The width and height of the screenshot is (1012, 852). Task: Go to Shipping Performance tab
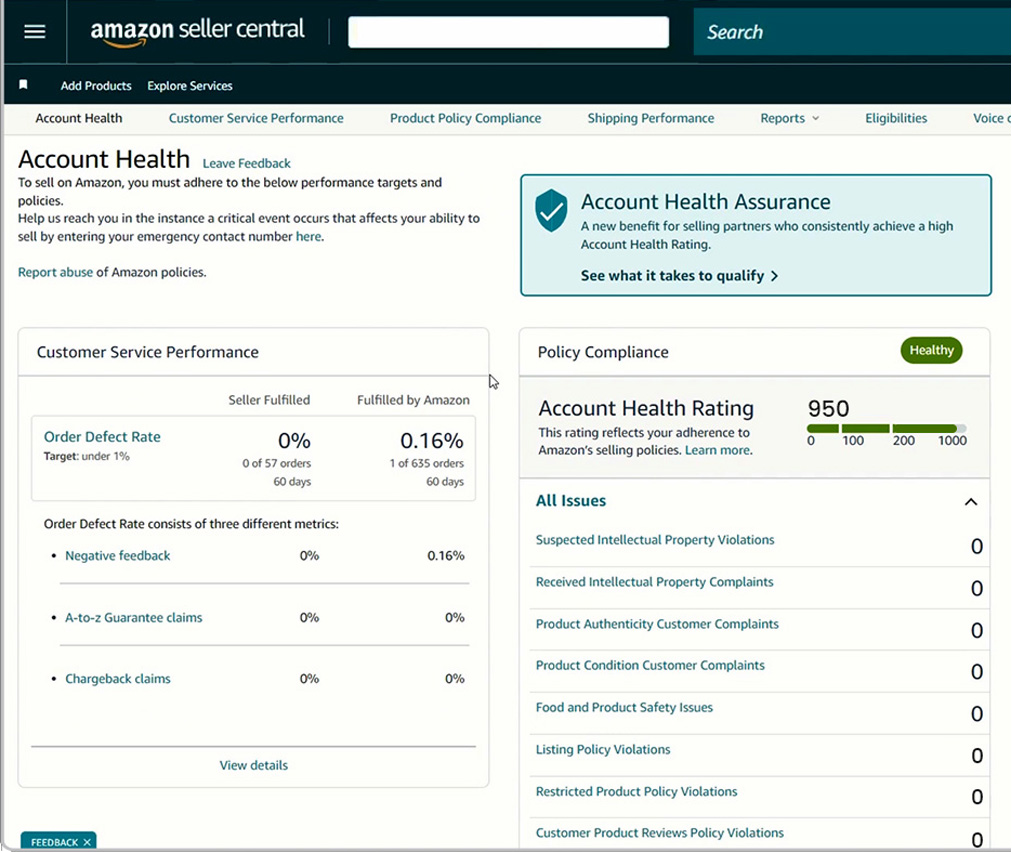[x=651, y=118]
